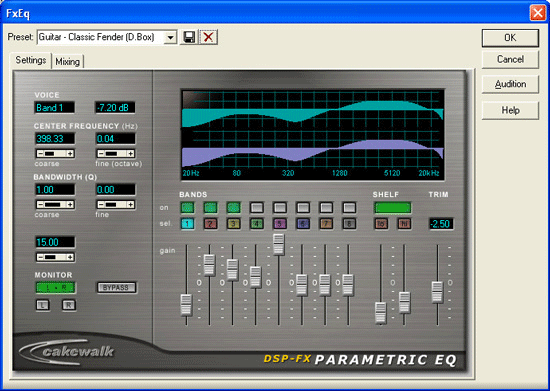Delete preset with red X icon
Image resolution: width=550 pixels, height=391 pixels.
click(x=208, y=37)
